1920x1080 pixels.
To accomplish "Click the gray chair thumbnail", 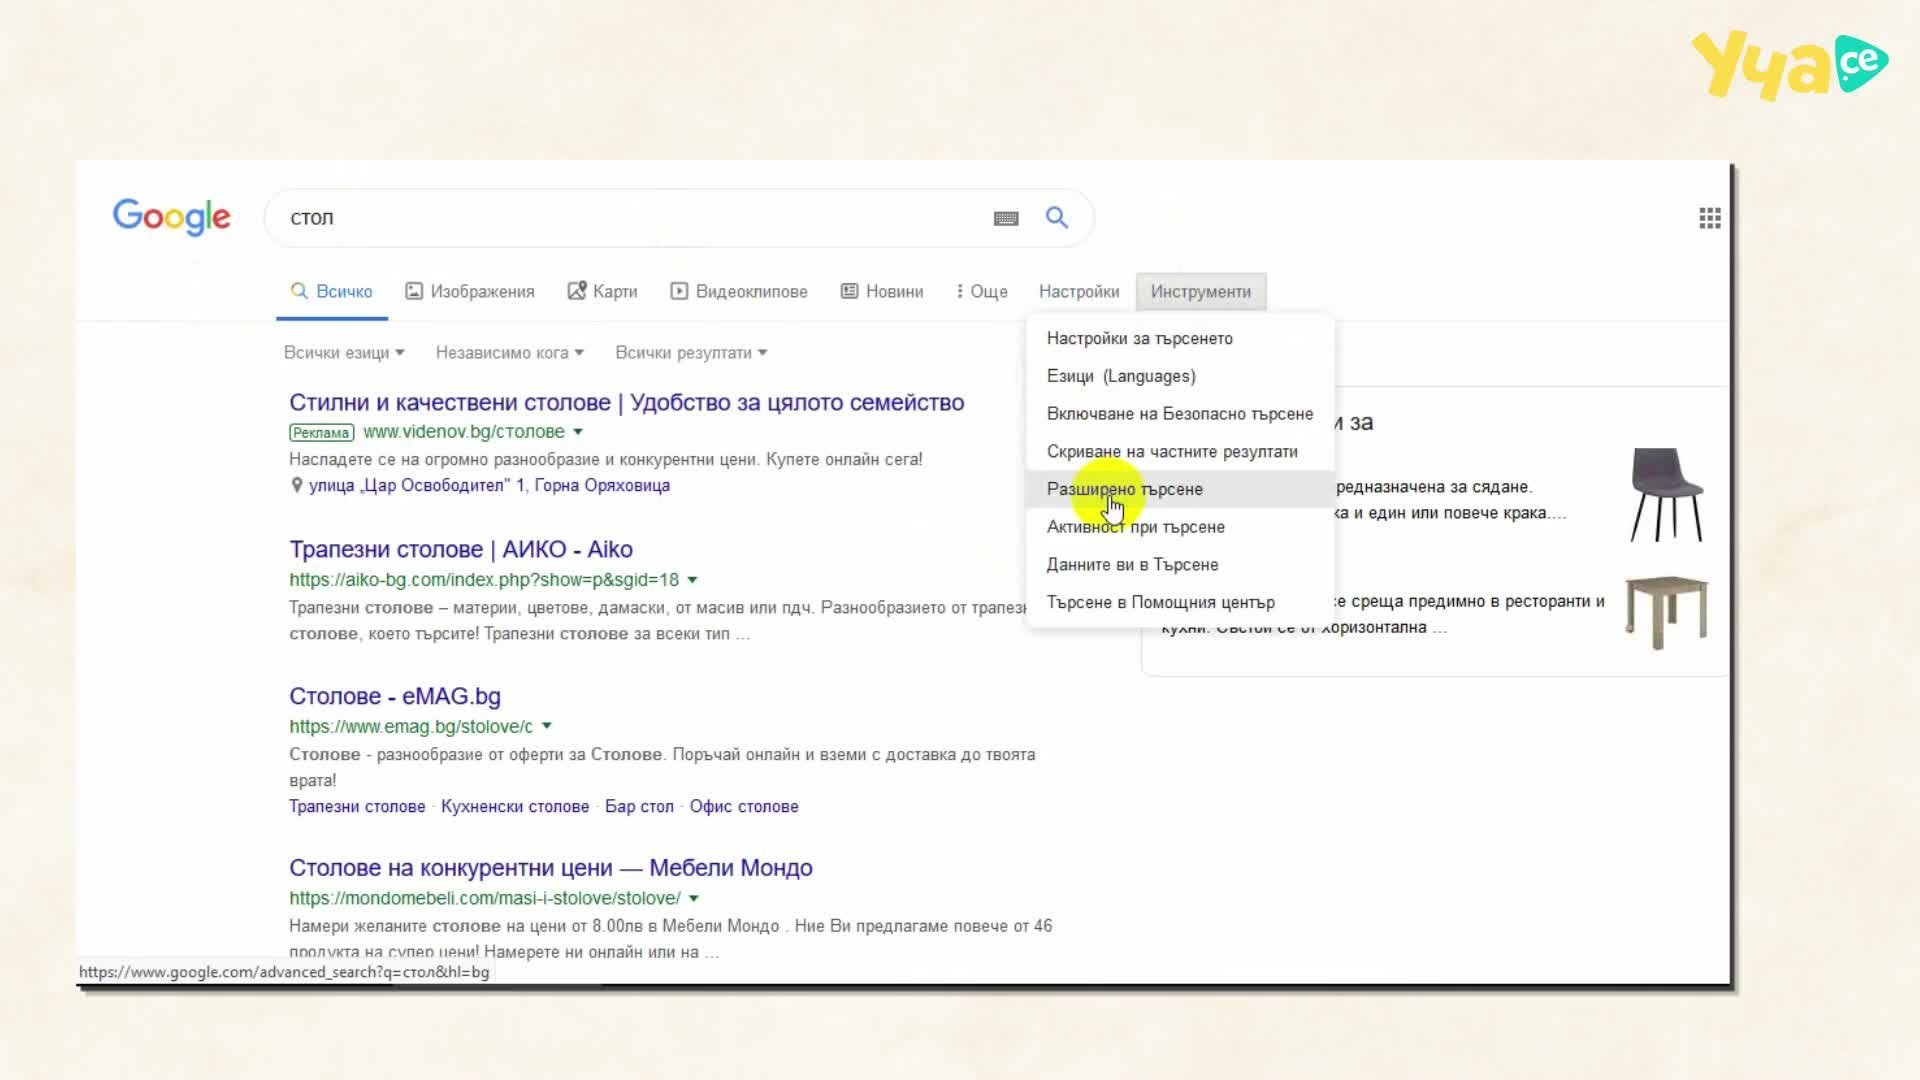I will 1666,495.
